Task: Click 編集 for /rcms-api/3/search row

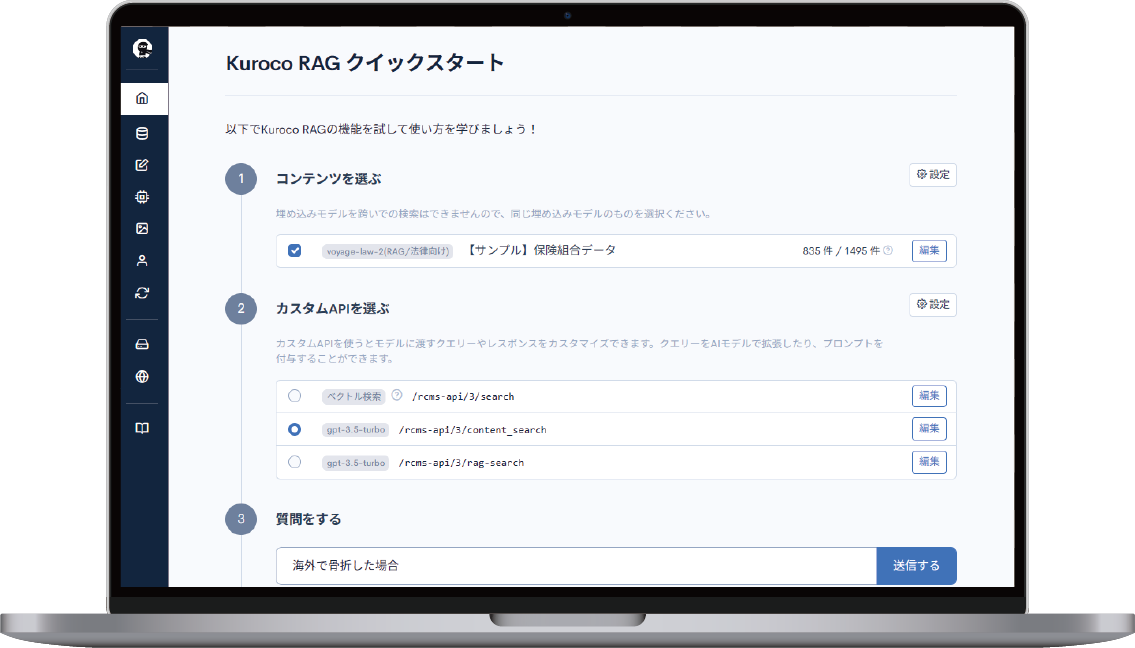Action: click(929, 396)
